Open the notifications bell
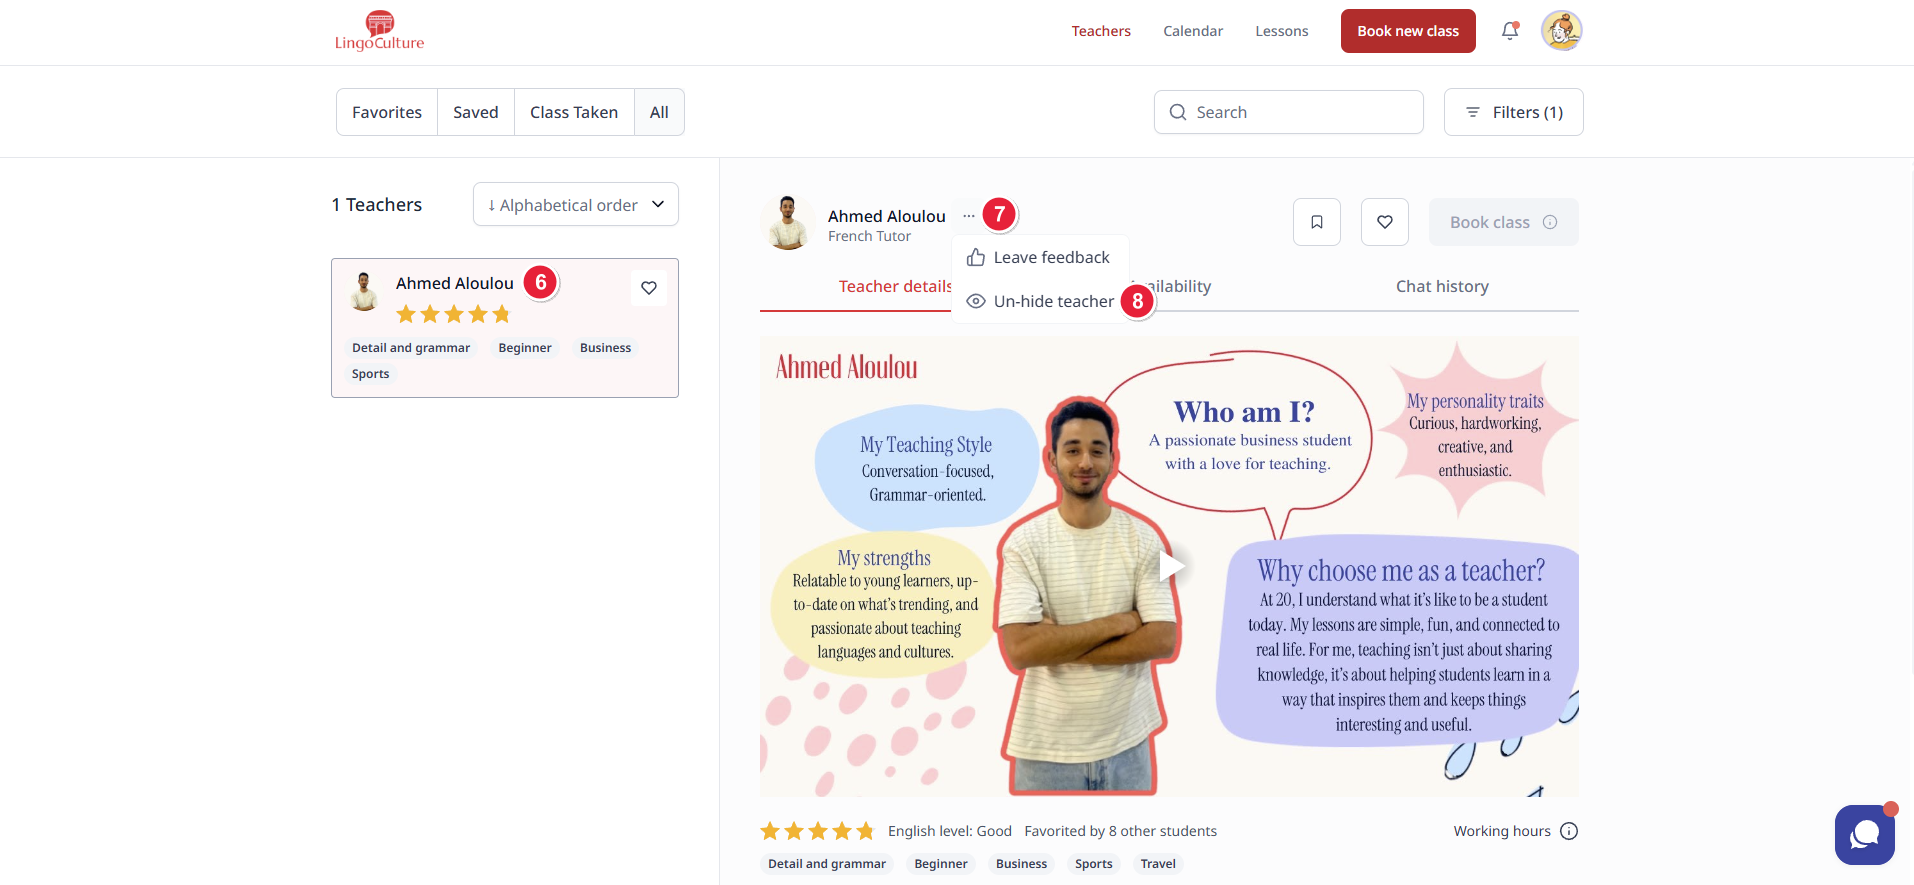The height and width of the screenshot is (885, 1914). pyautogui.click(x=1510, y=31)
